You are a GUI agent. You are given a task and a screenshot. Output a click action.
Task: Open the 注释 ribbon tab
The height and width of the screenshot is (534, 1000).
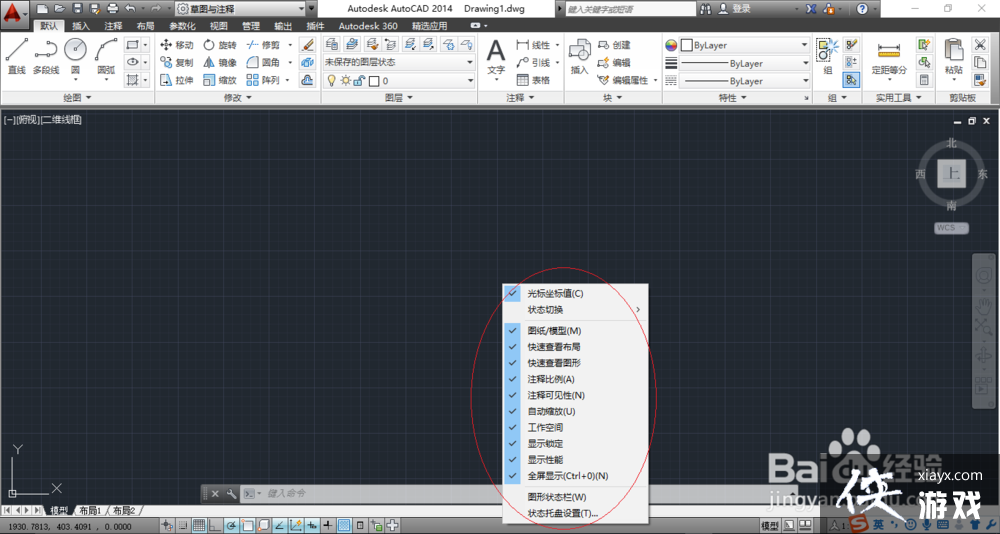pos(114,26)
